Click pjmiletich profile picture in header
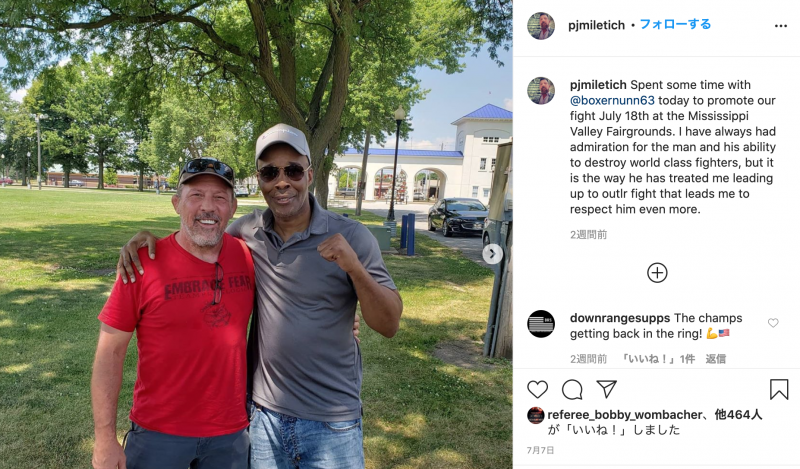This screenshot has width=800, height=469. click(541, 26)
